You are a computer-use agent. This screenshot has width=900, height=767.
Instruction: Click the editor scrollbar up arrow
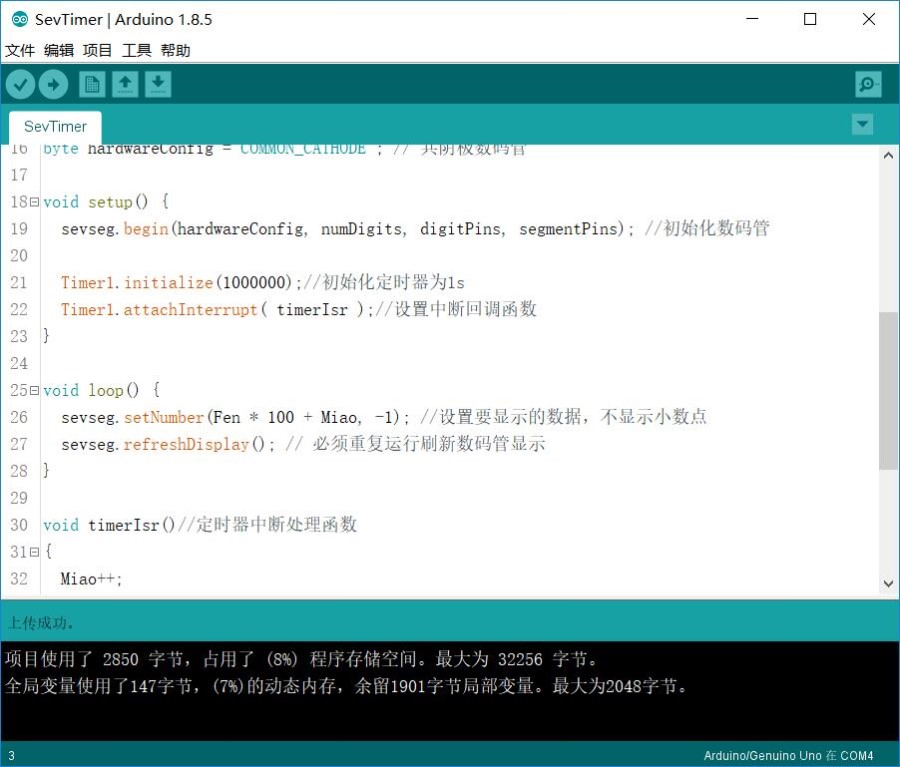click(x=887, y=156)
